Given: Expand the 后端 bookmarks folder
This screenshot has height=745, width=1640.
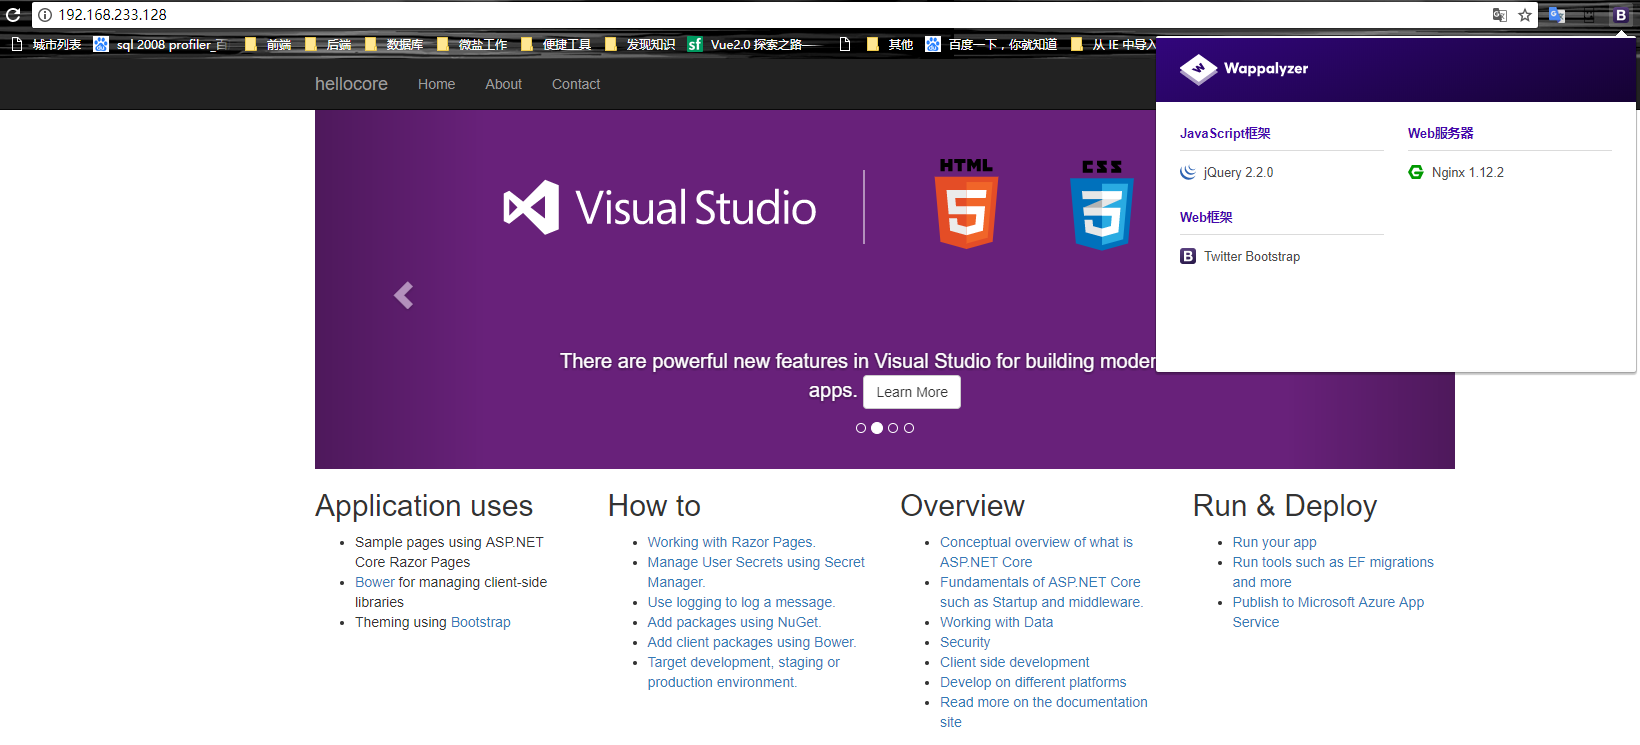Looking at the screenshot, I should (x=328, y=44).
